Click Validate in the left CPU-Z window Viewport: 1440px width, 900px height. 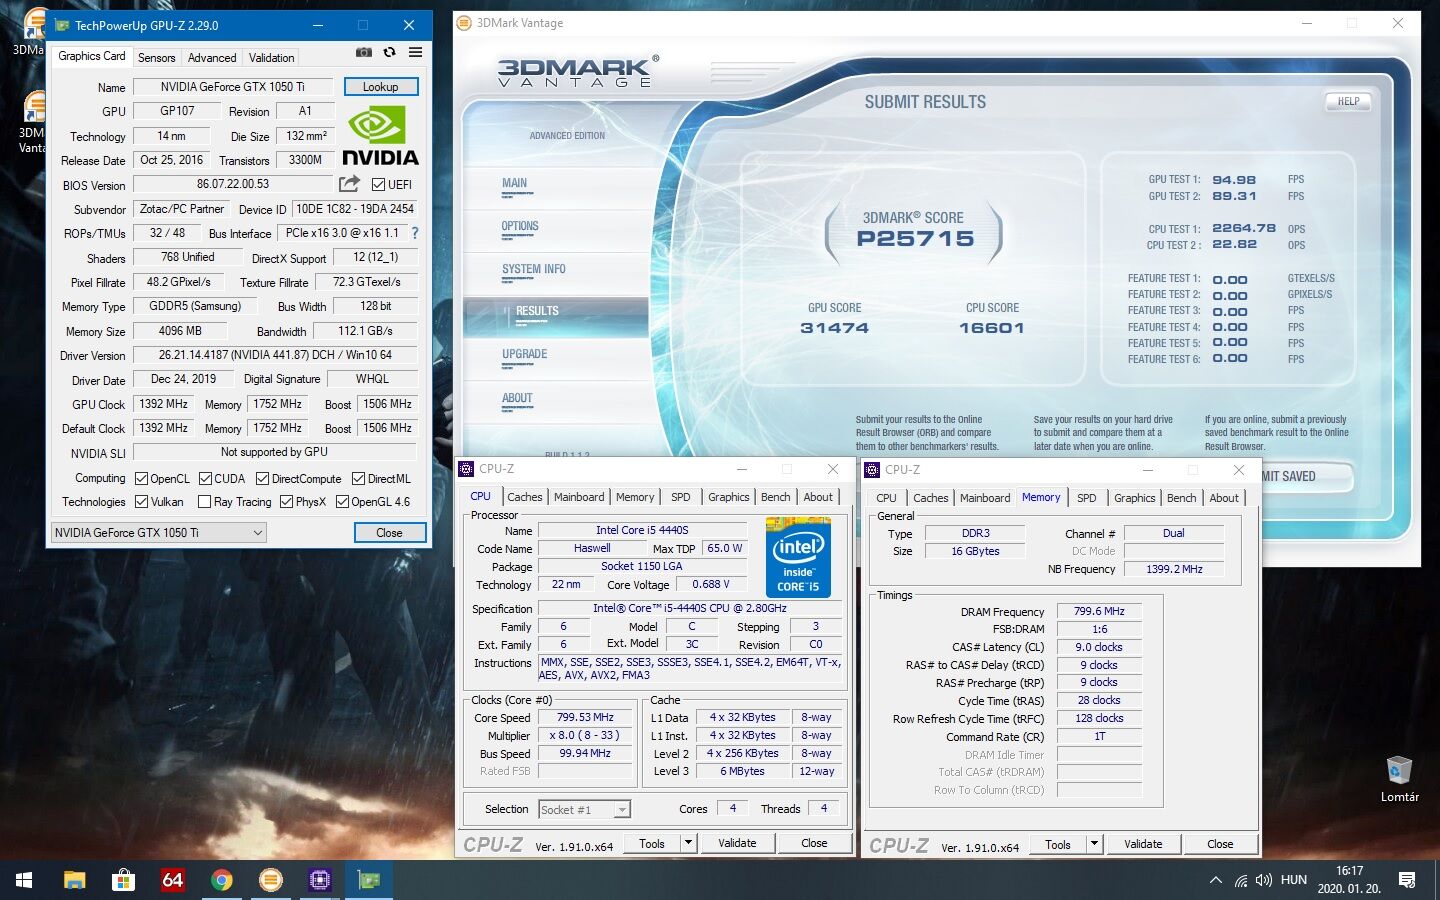coord(737,843)
